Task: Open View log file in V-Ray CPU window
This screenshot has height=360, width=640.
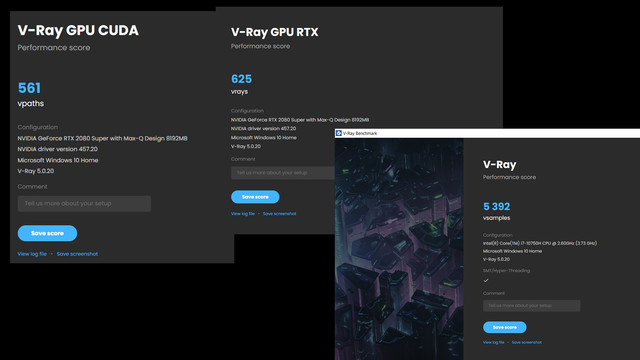Action: [x=493, y=342]
